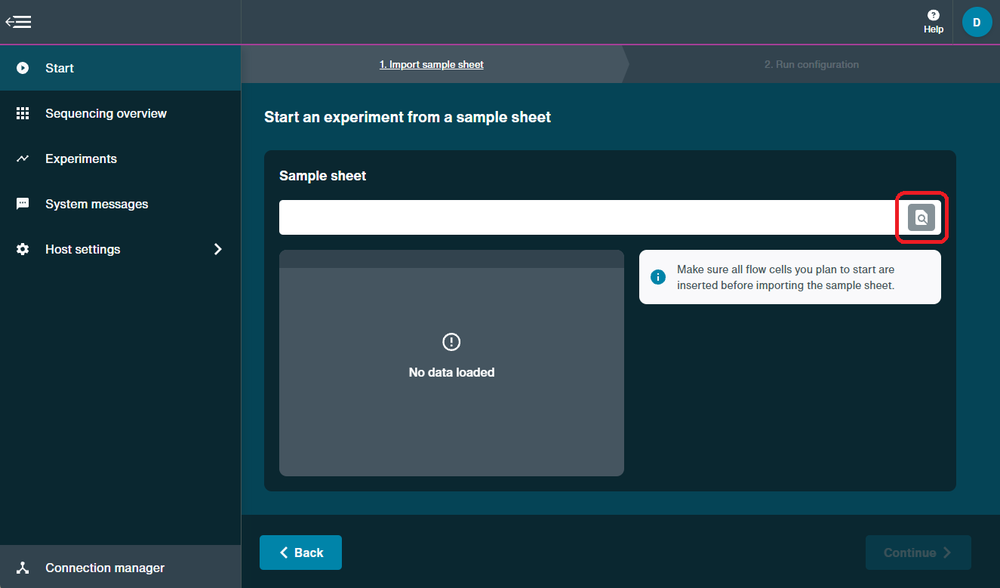Click the Connection manager network icon

click(22, 567)
